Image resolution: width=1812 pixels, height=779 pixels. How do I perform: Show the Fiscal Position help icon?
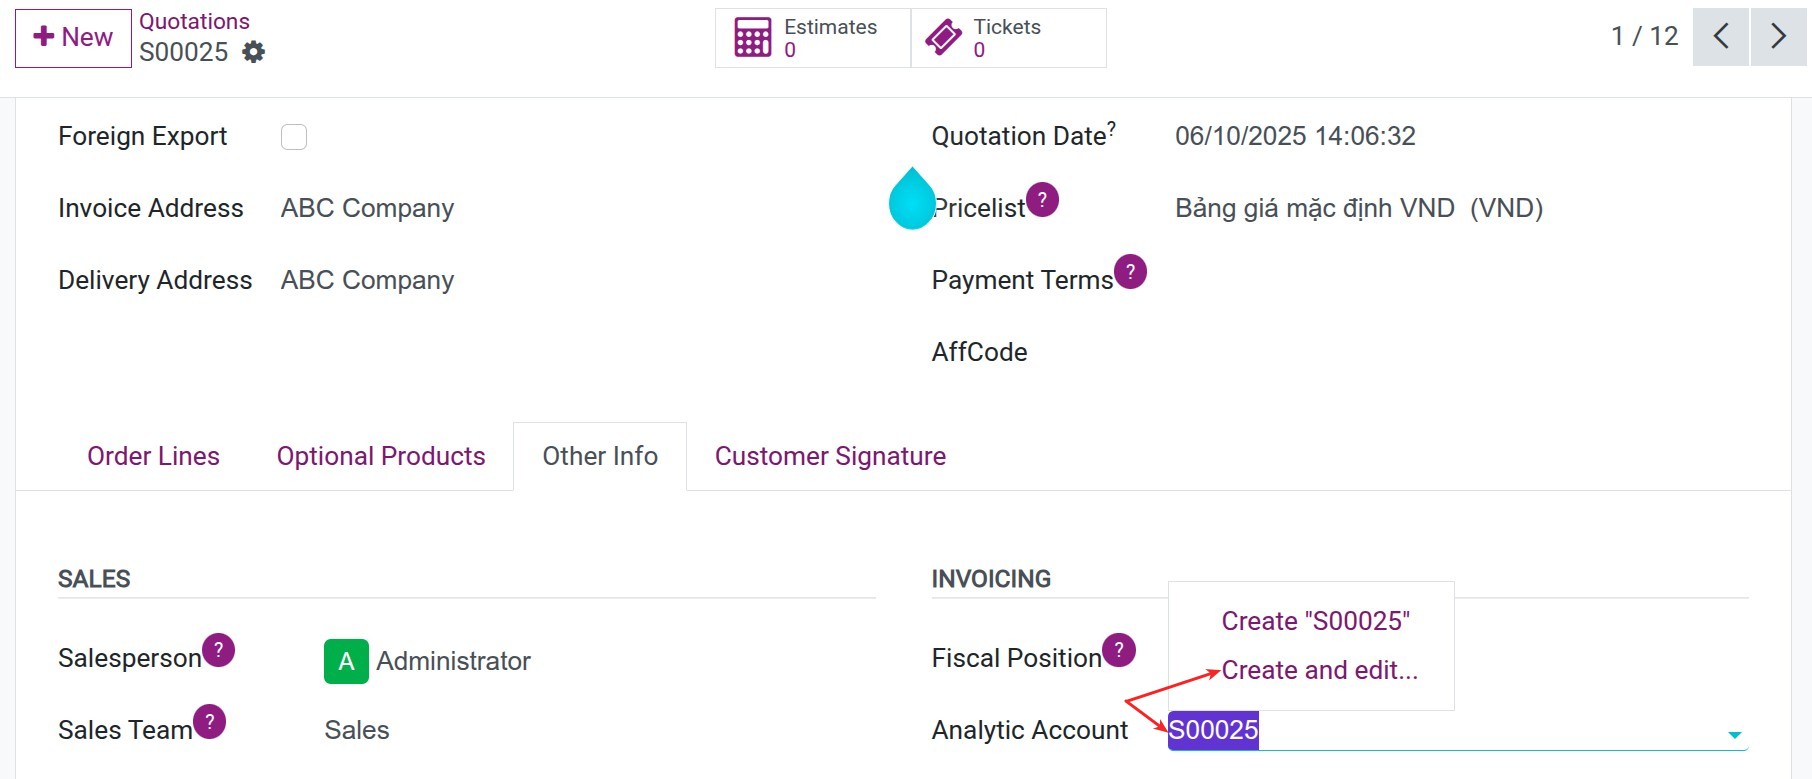(1118, 650)
